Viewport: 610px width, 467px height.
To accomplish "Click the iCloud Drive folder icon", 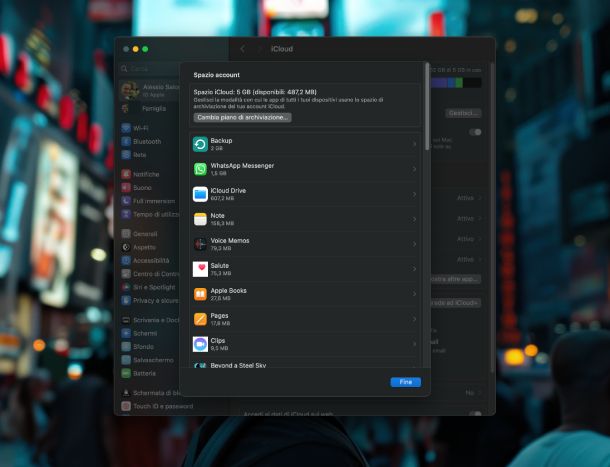I will click(x=200, y=194).
